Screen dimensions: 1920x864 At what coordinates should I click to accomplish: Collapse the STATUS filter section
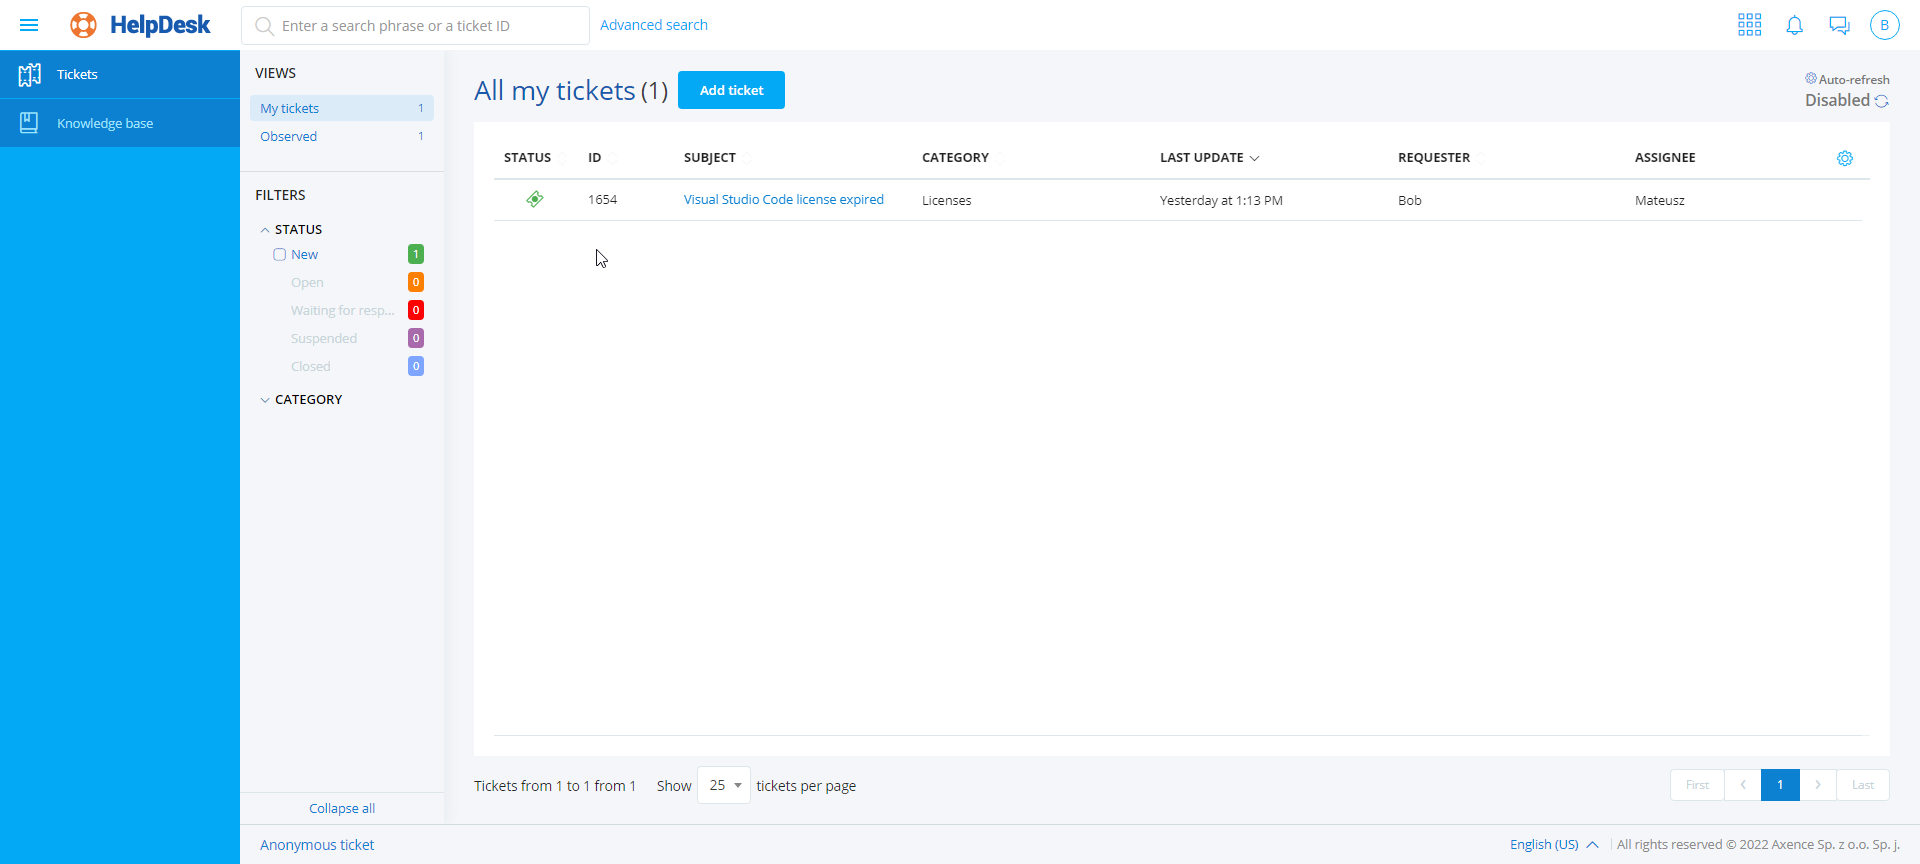265,230
